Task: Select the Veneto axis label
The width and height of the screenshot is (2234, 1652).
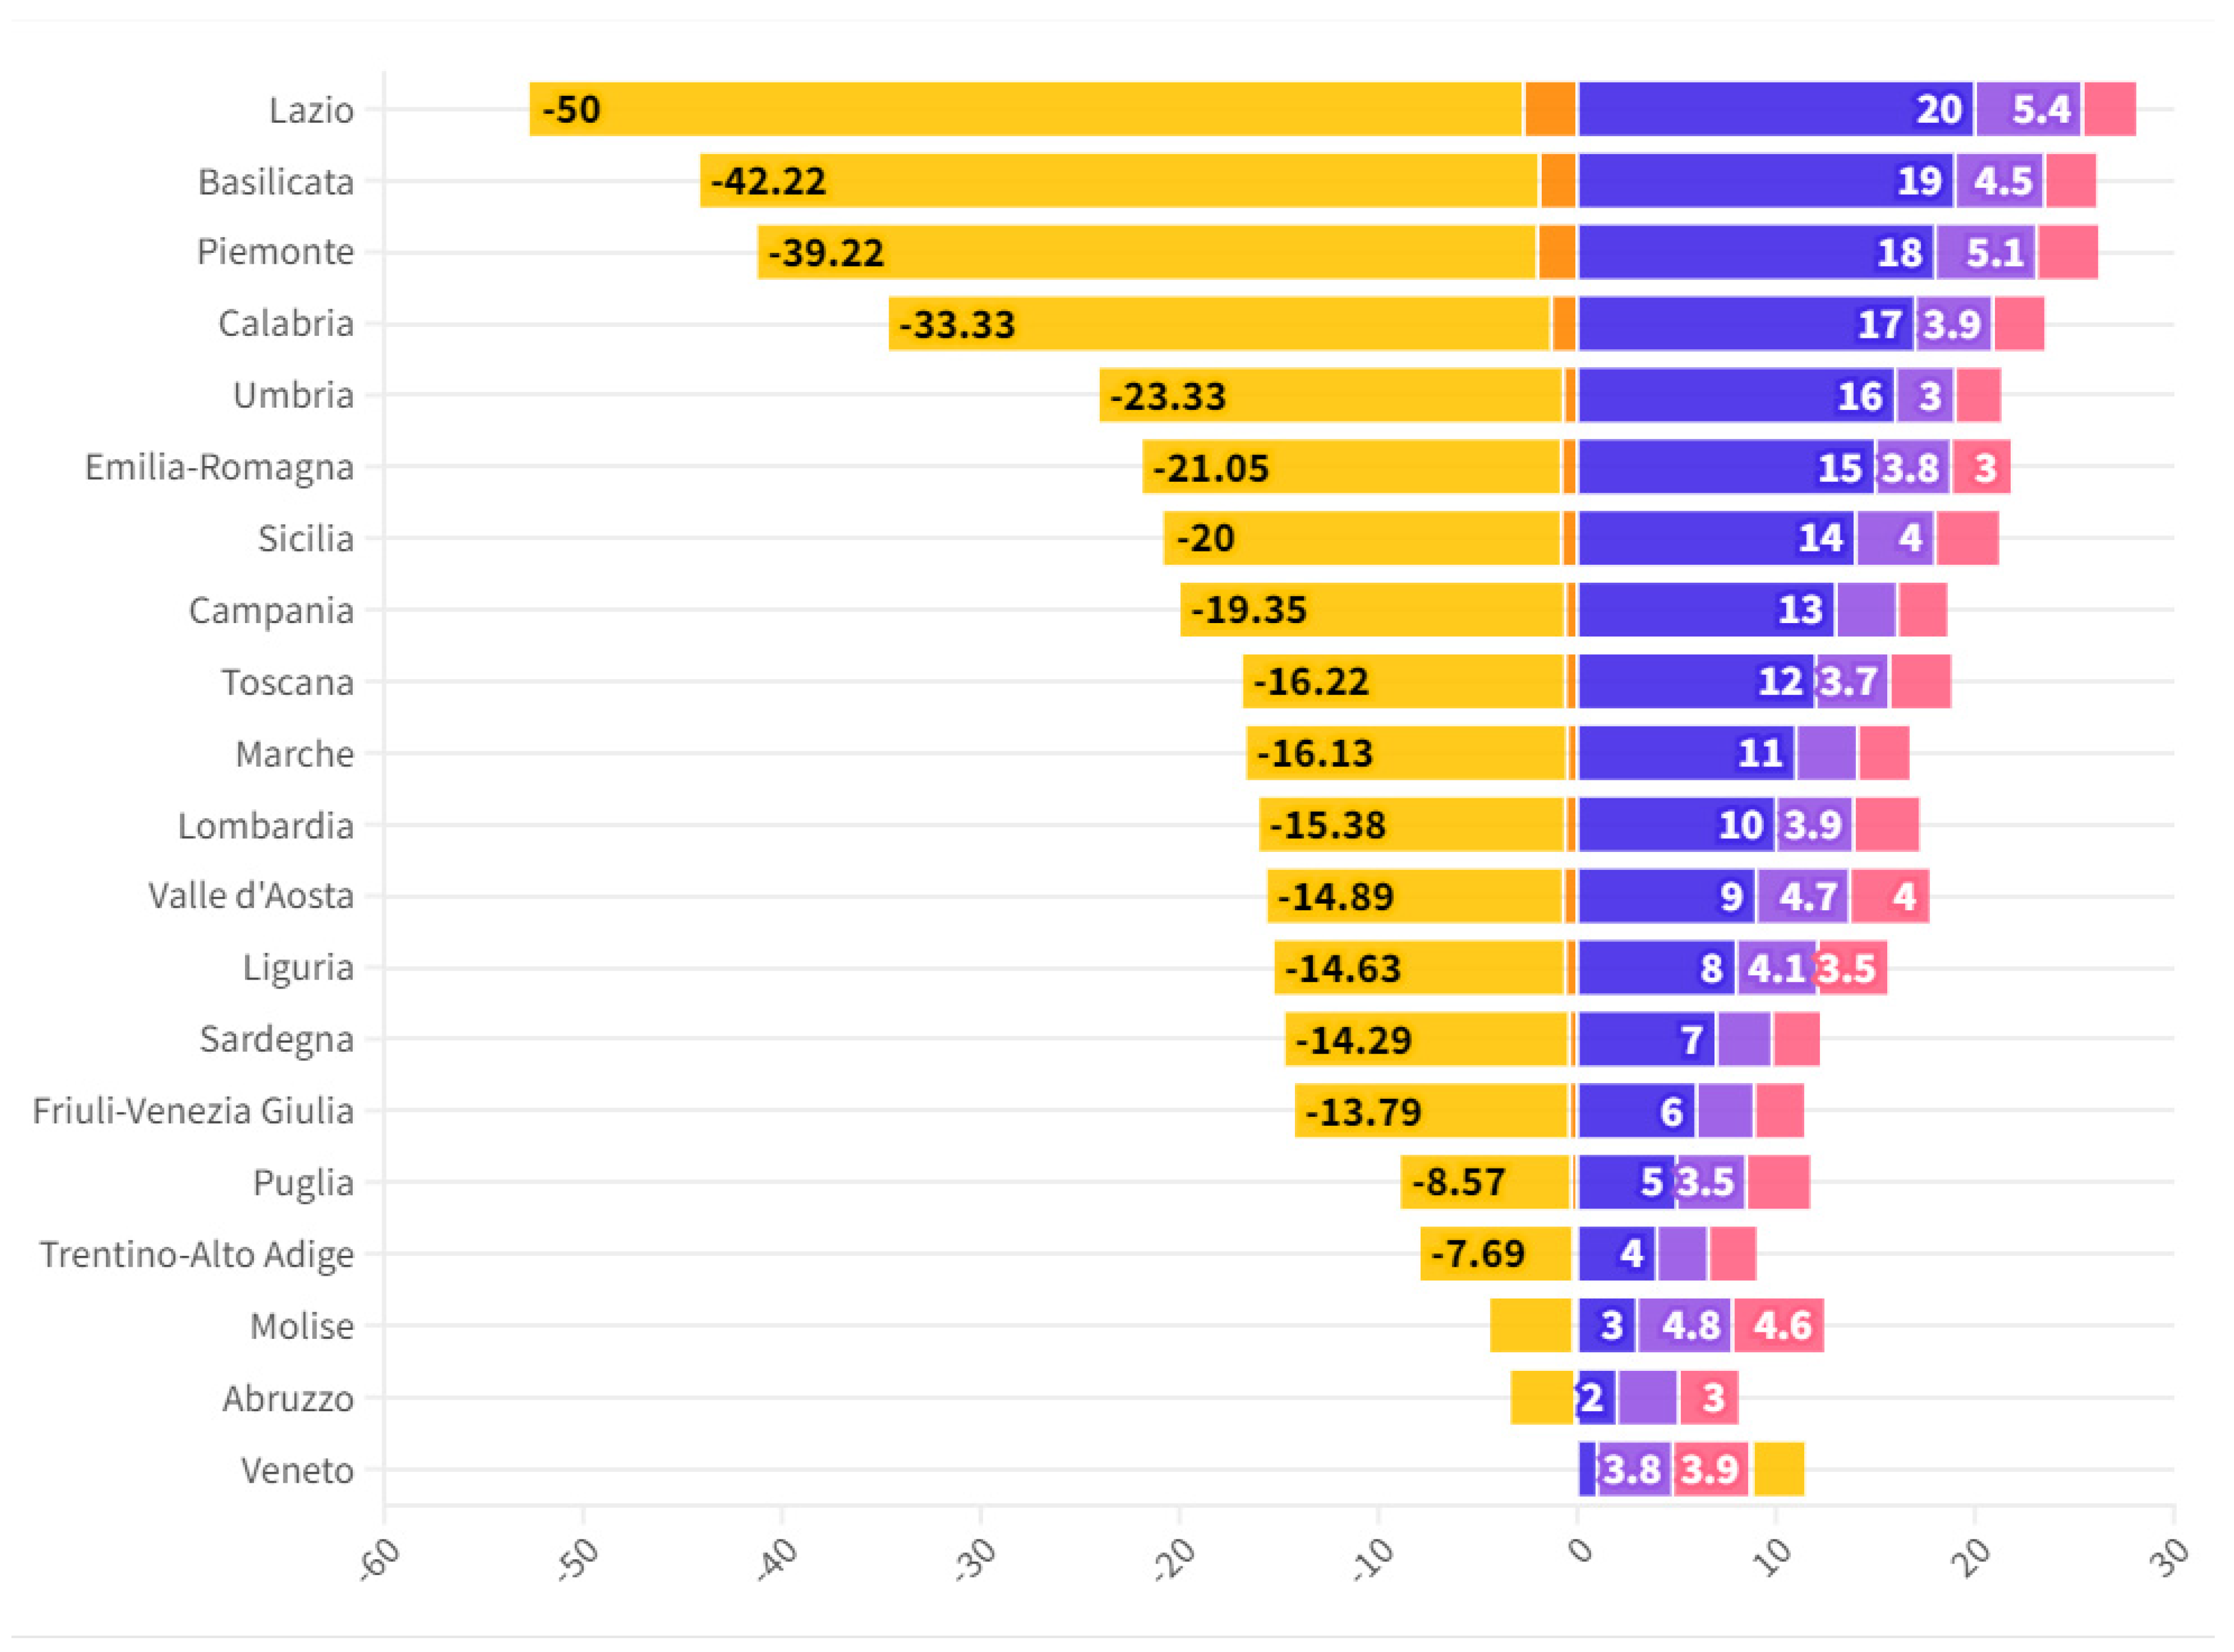Action: coord(297,1470)
